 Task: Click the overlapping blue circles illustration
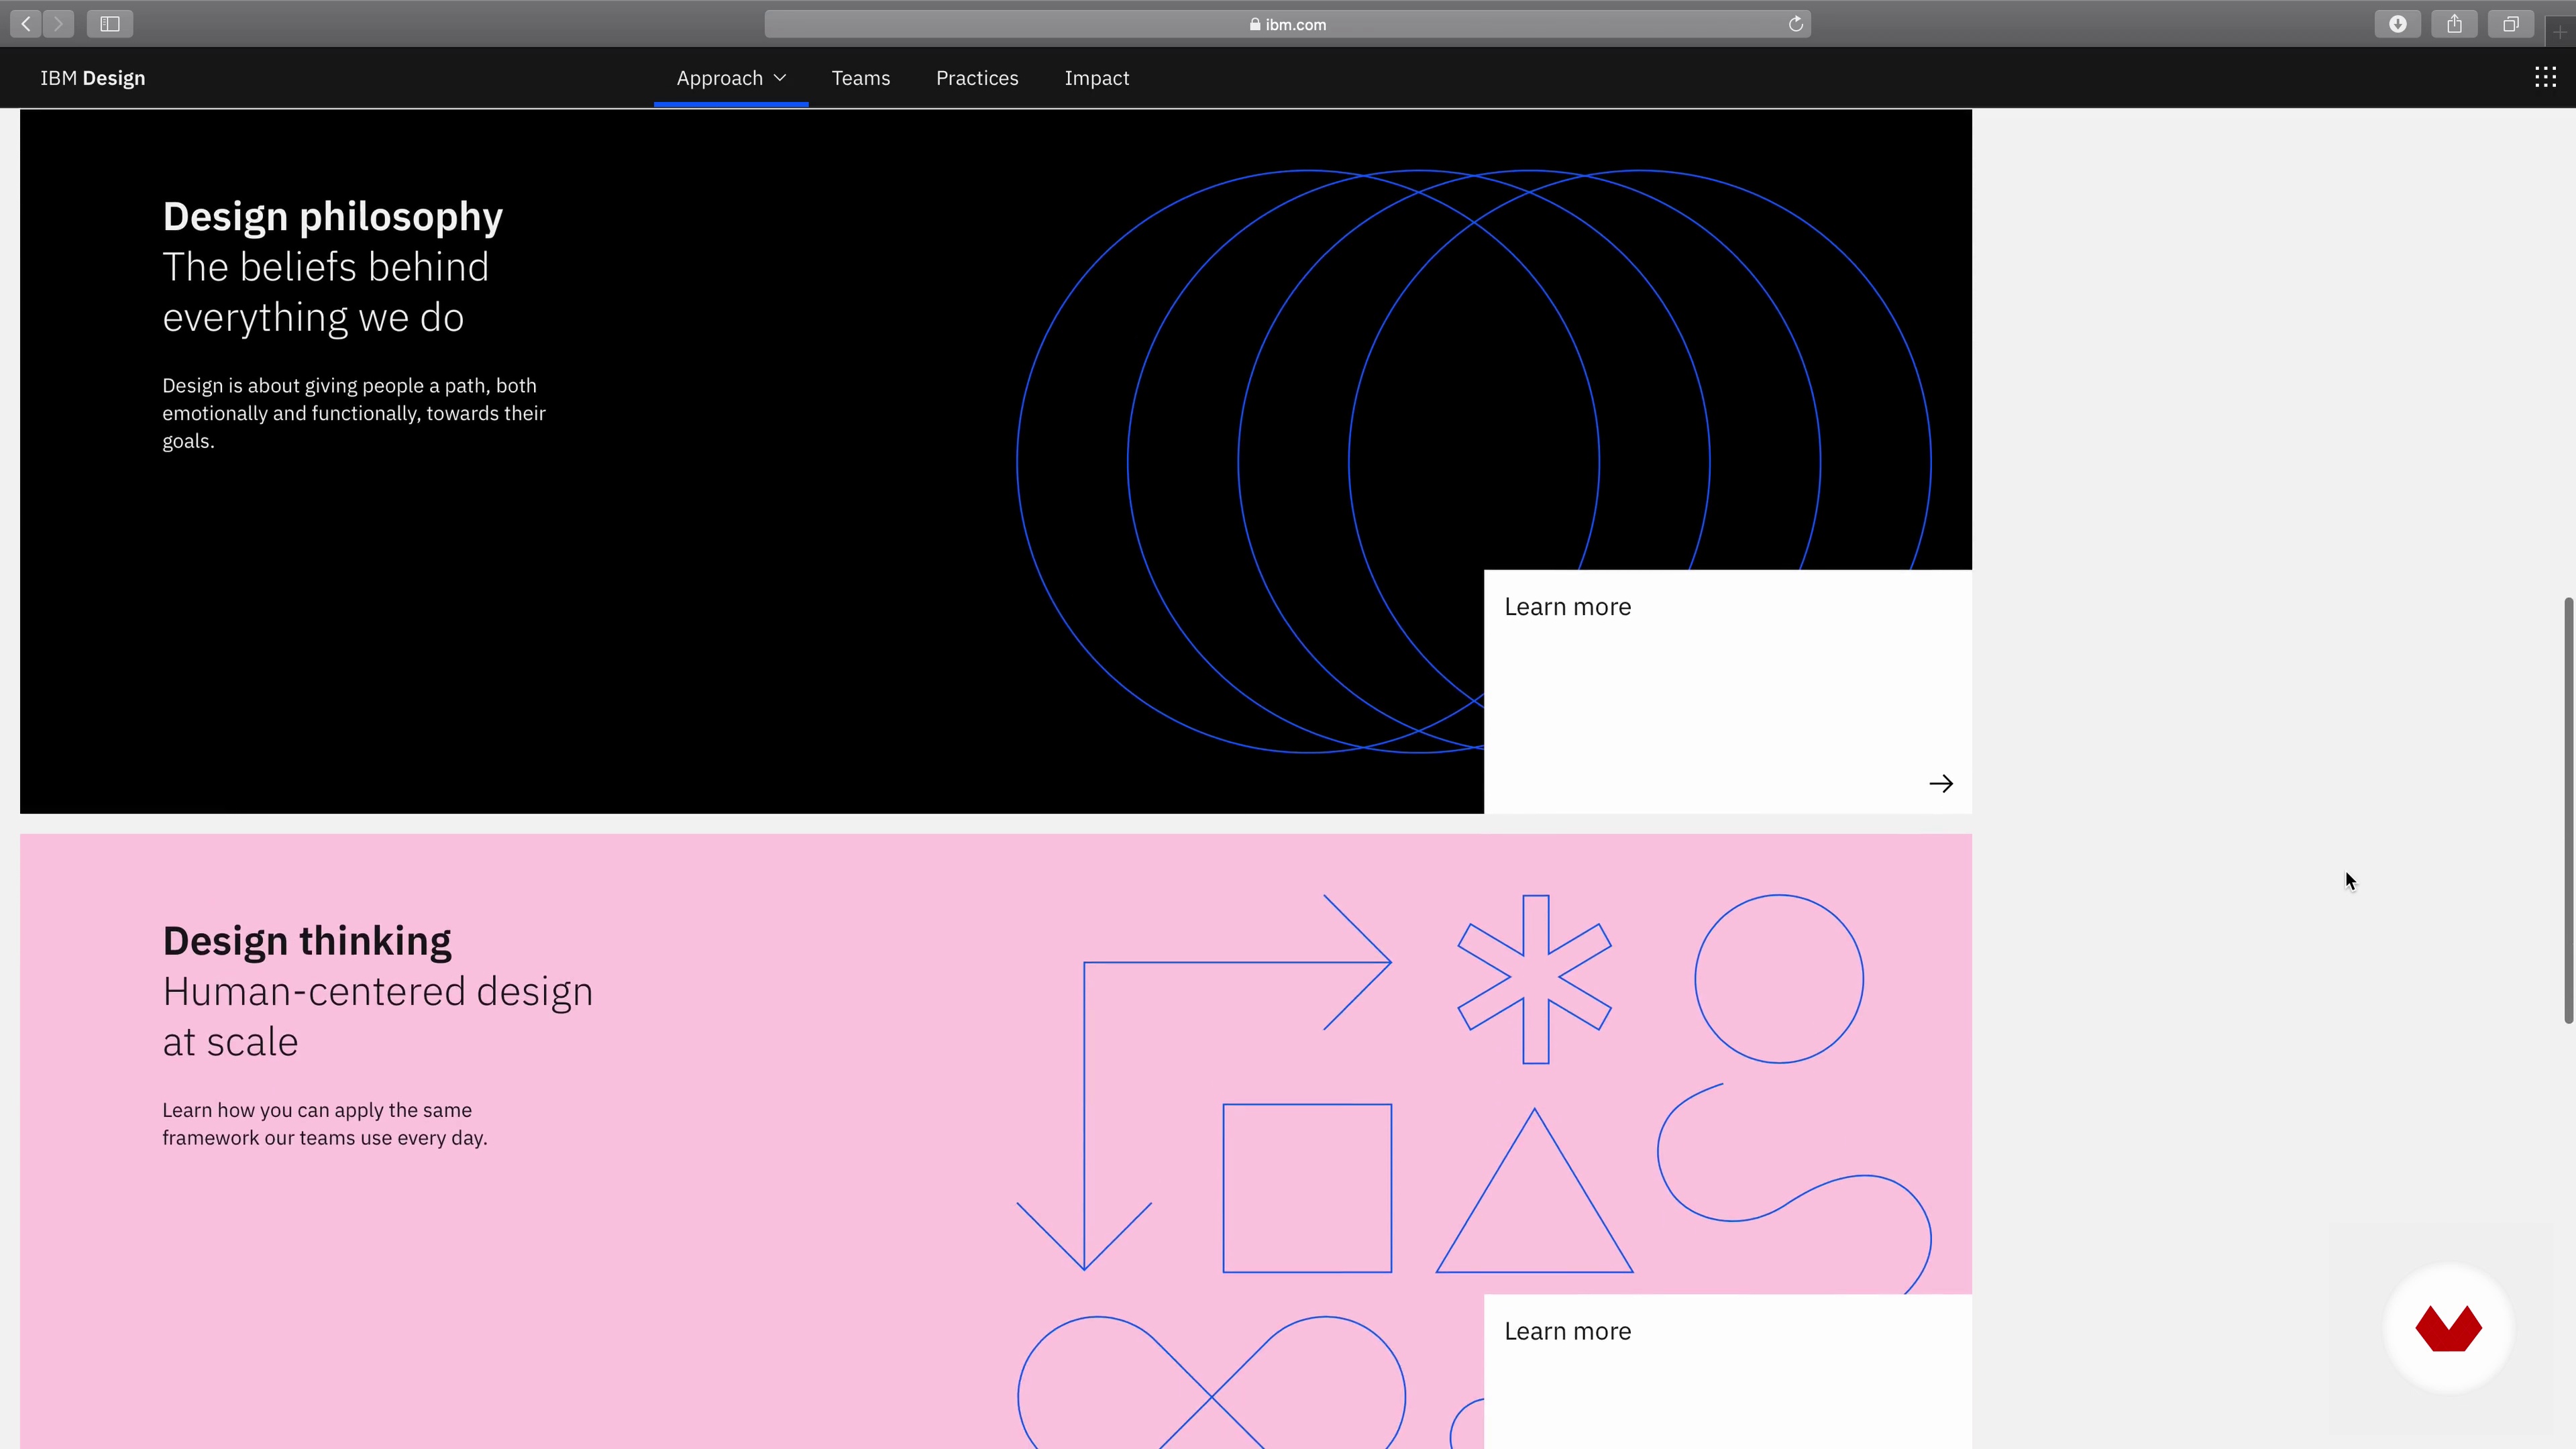[1473, 461]
